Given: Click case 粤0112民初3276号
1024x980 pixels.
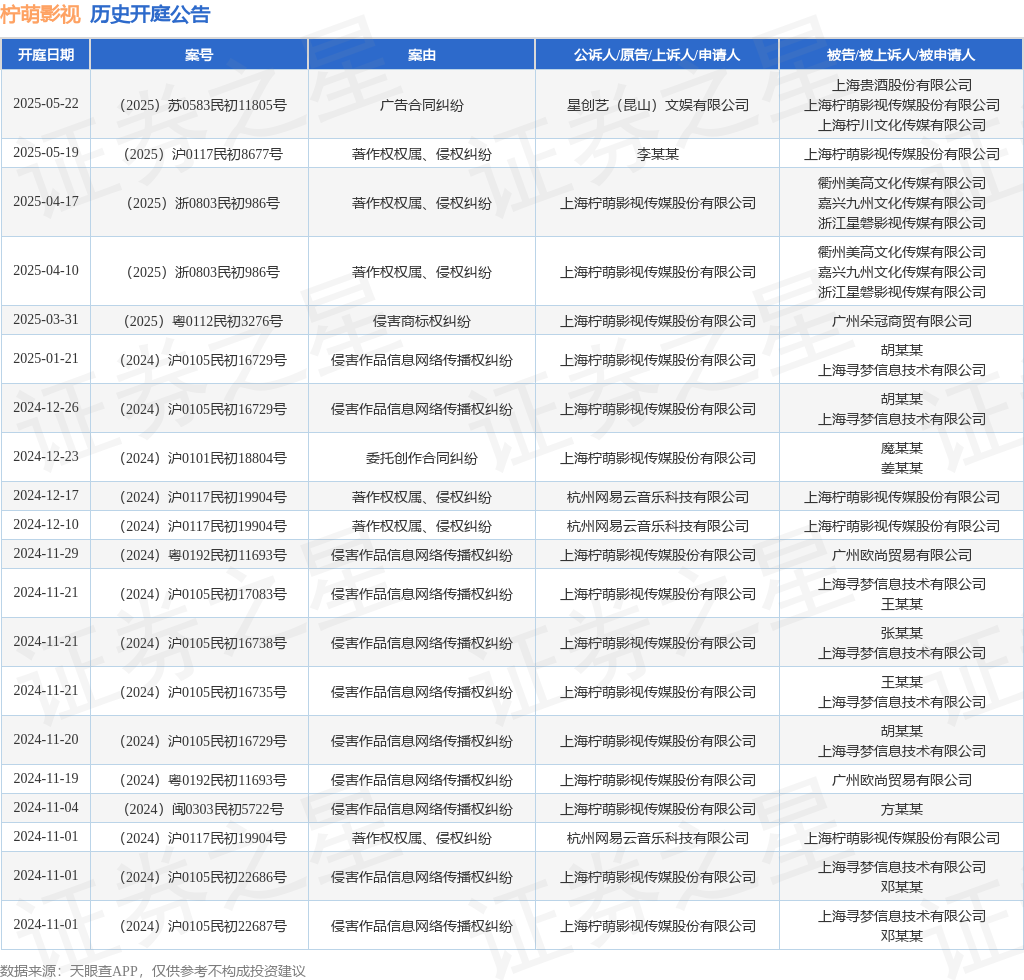Looking at the screenshot, I should [x=203, y=321].
